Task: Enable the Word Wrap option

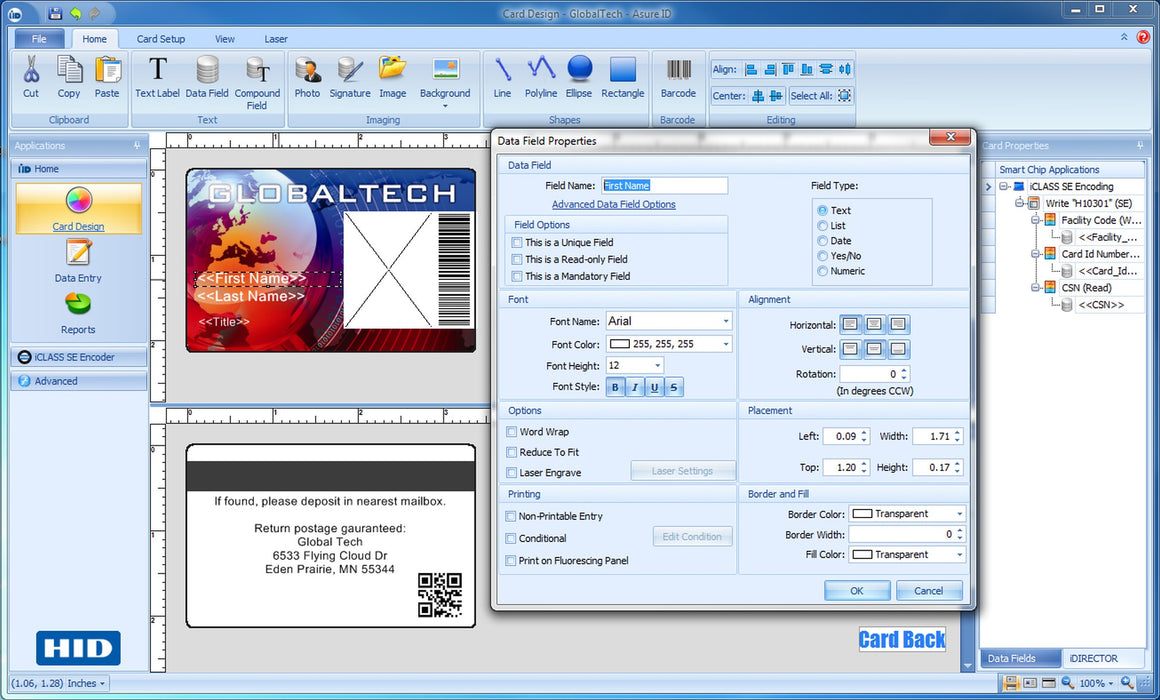Action: tap(511, 431)
